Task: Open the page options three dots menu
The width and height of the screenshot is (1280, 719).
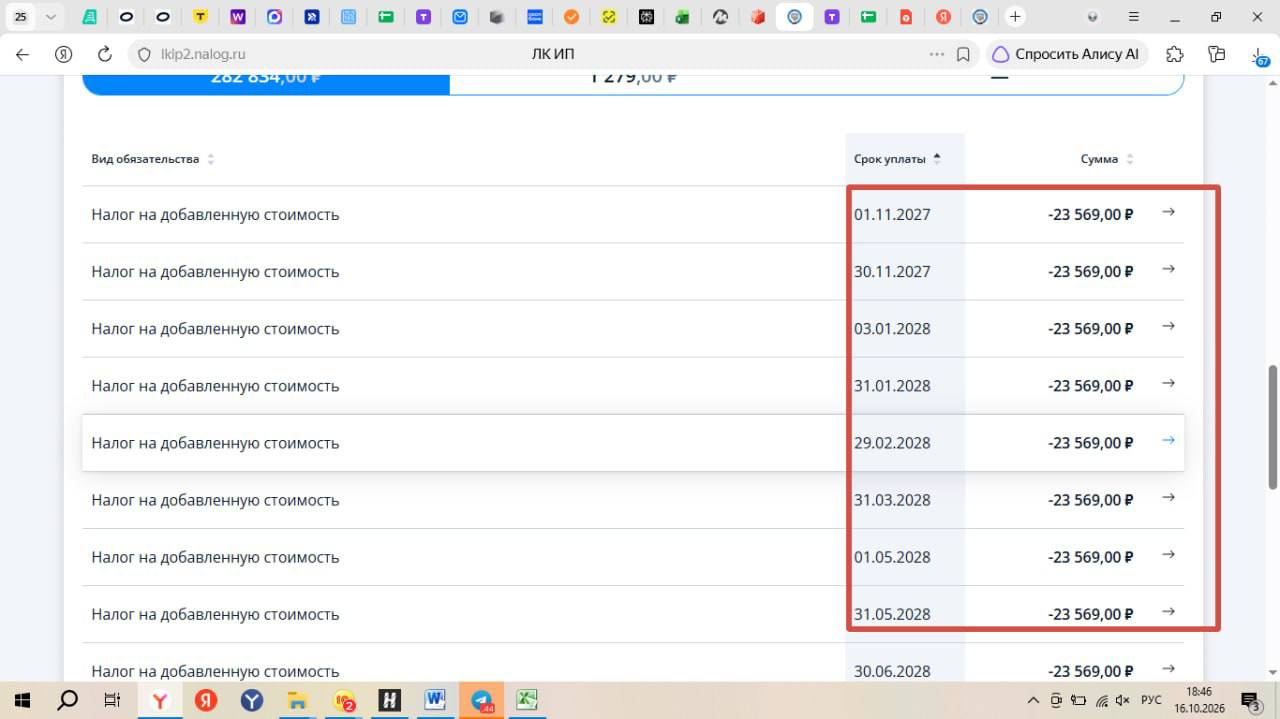Action: tap(936, 54)
